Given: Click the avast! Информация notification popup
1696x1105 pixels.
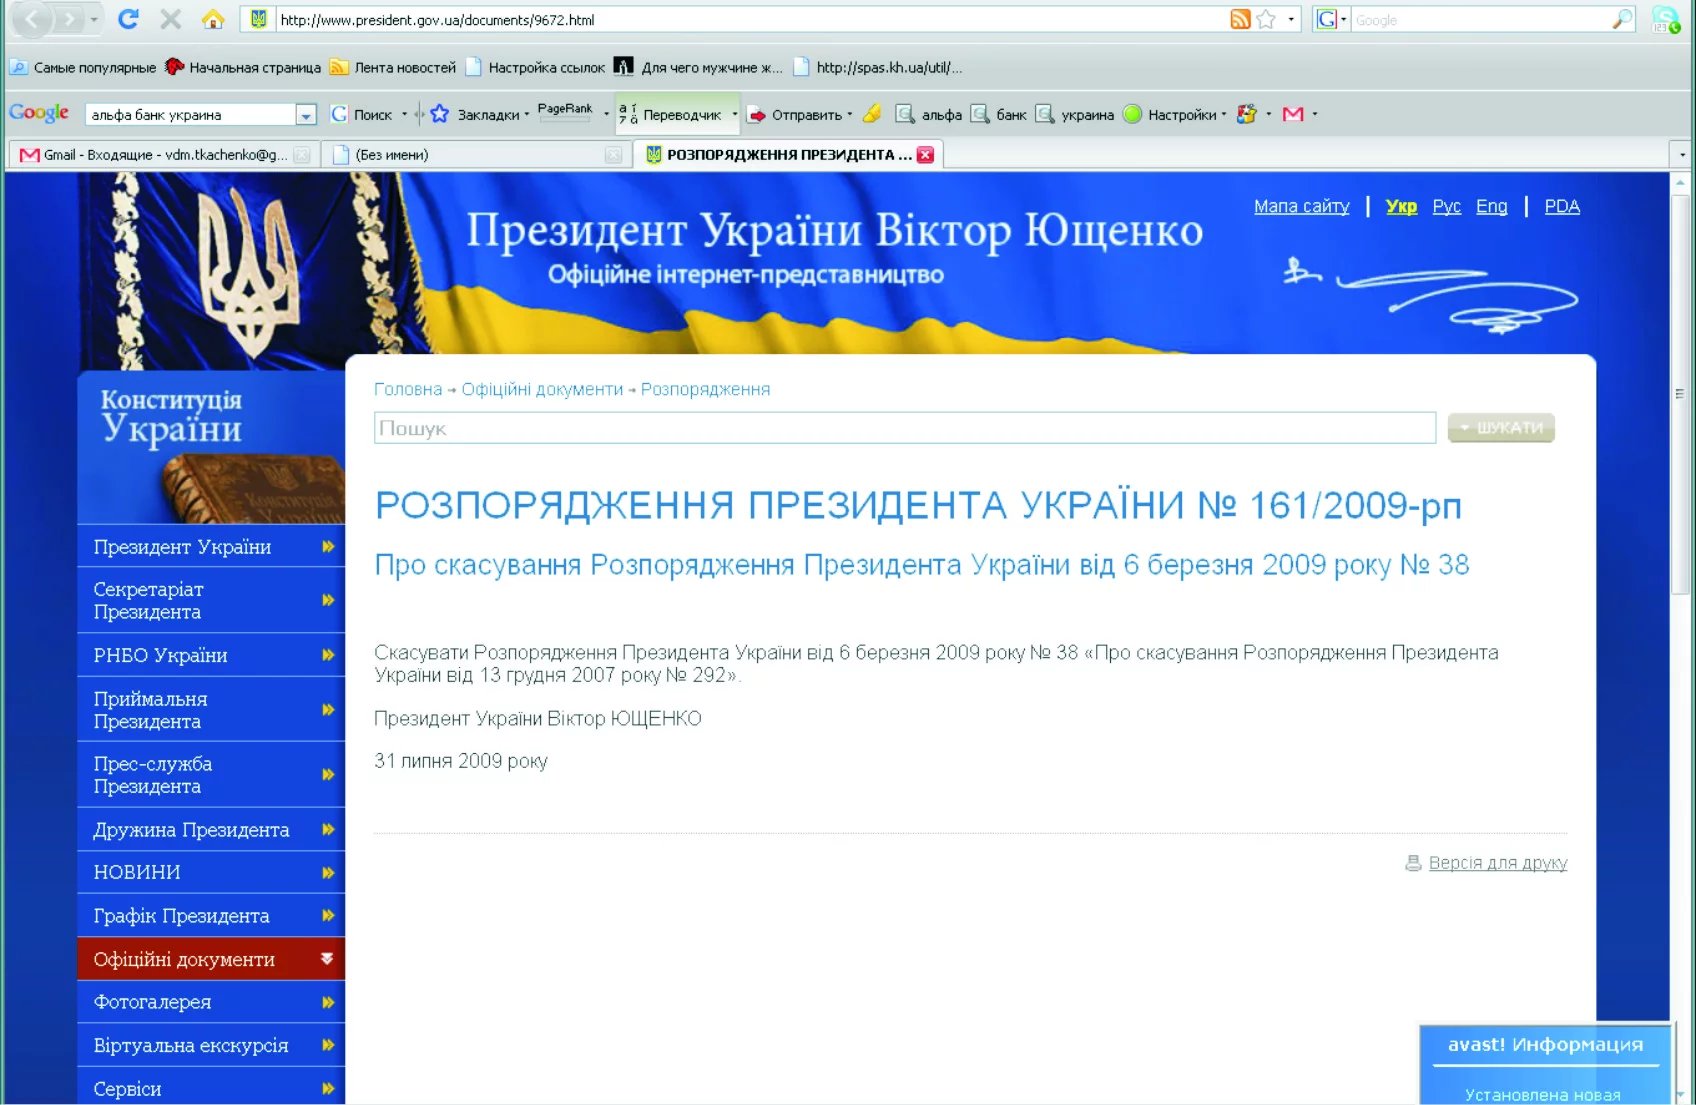Looking at the screenshot, I should (1545, 1064).
